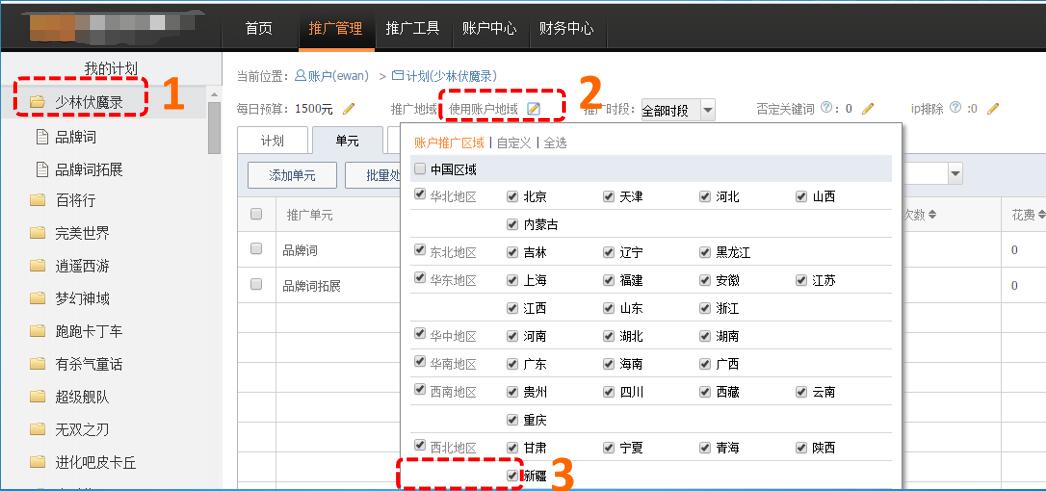Select the 品牌词拓展 row checkbox in table
The width and height of the screenshot is (1046, 491).
(256, 284)
